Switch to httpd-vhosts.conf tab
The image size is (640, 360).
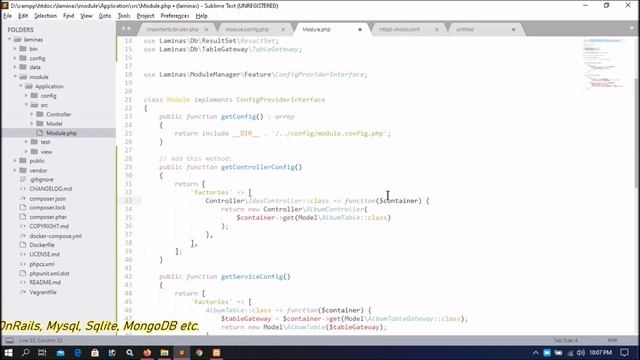(x=399, y=29)
